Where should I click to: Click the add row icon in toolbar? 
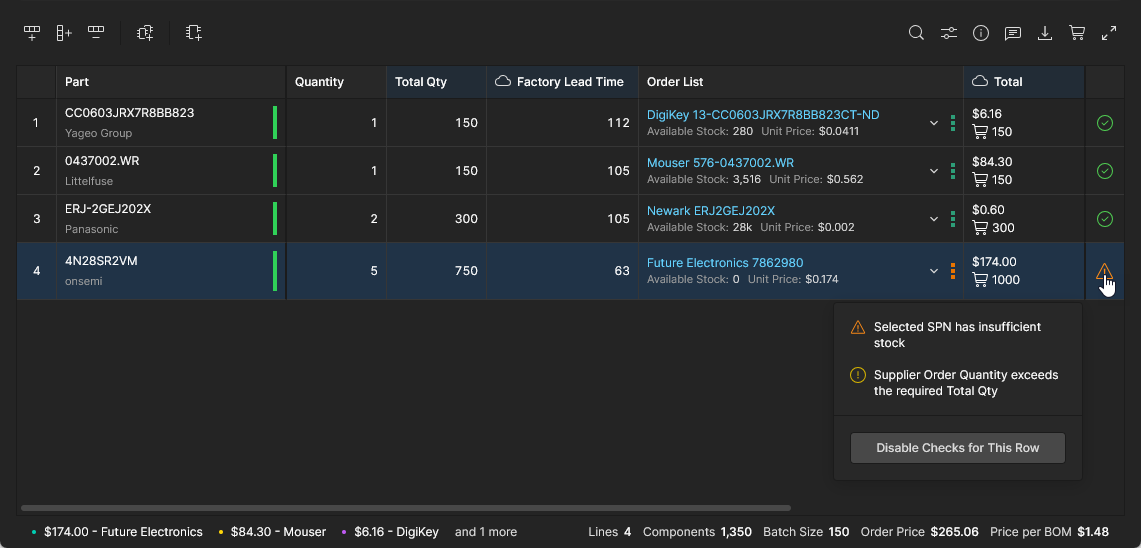(x=31, y=33)
